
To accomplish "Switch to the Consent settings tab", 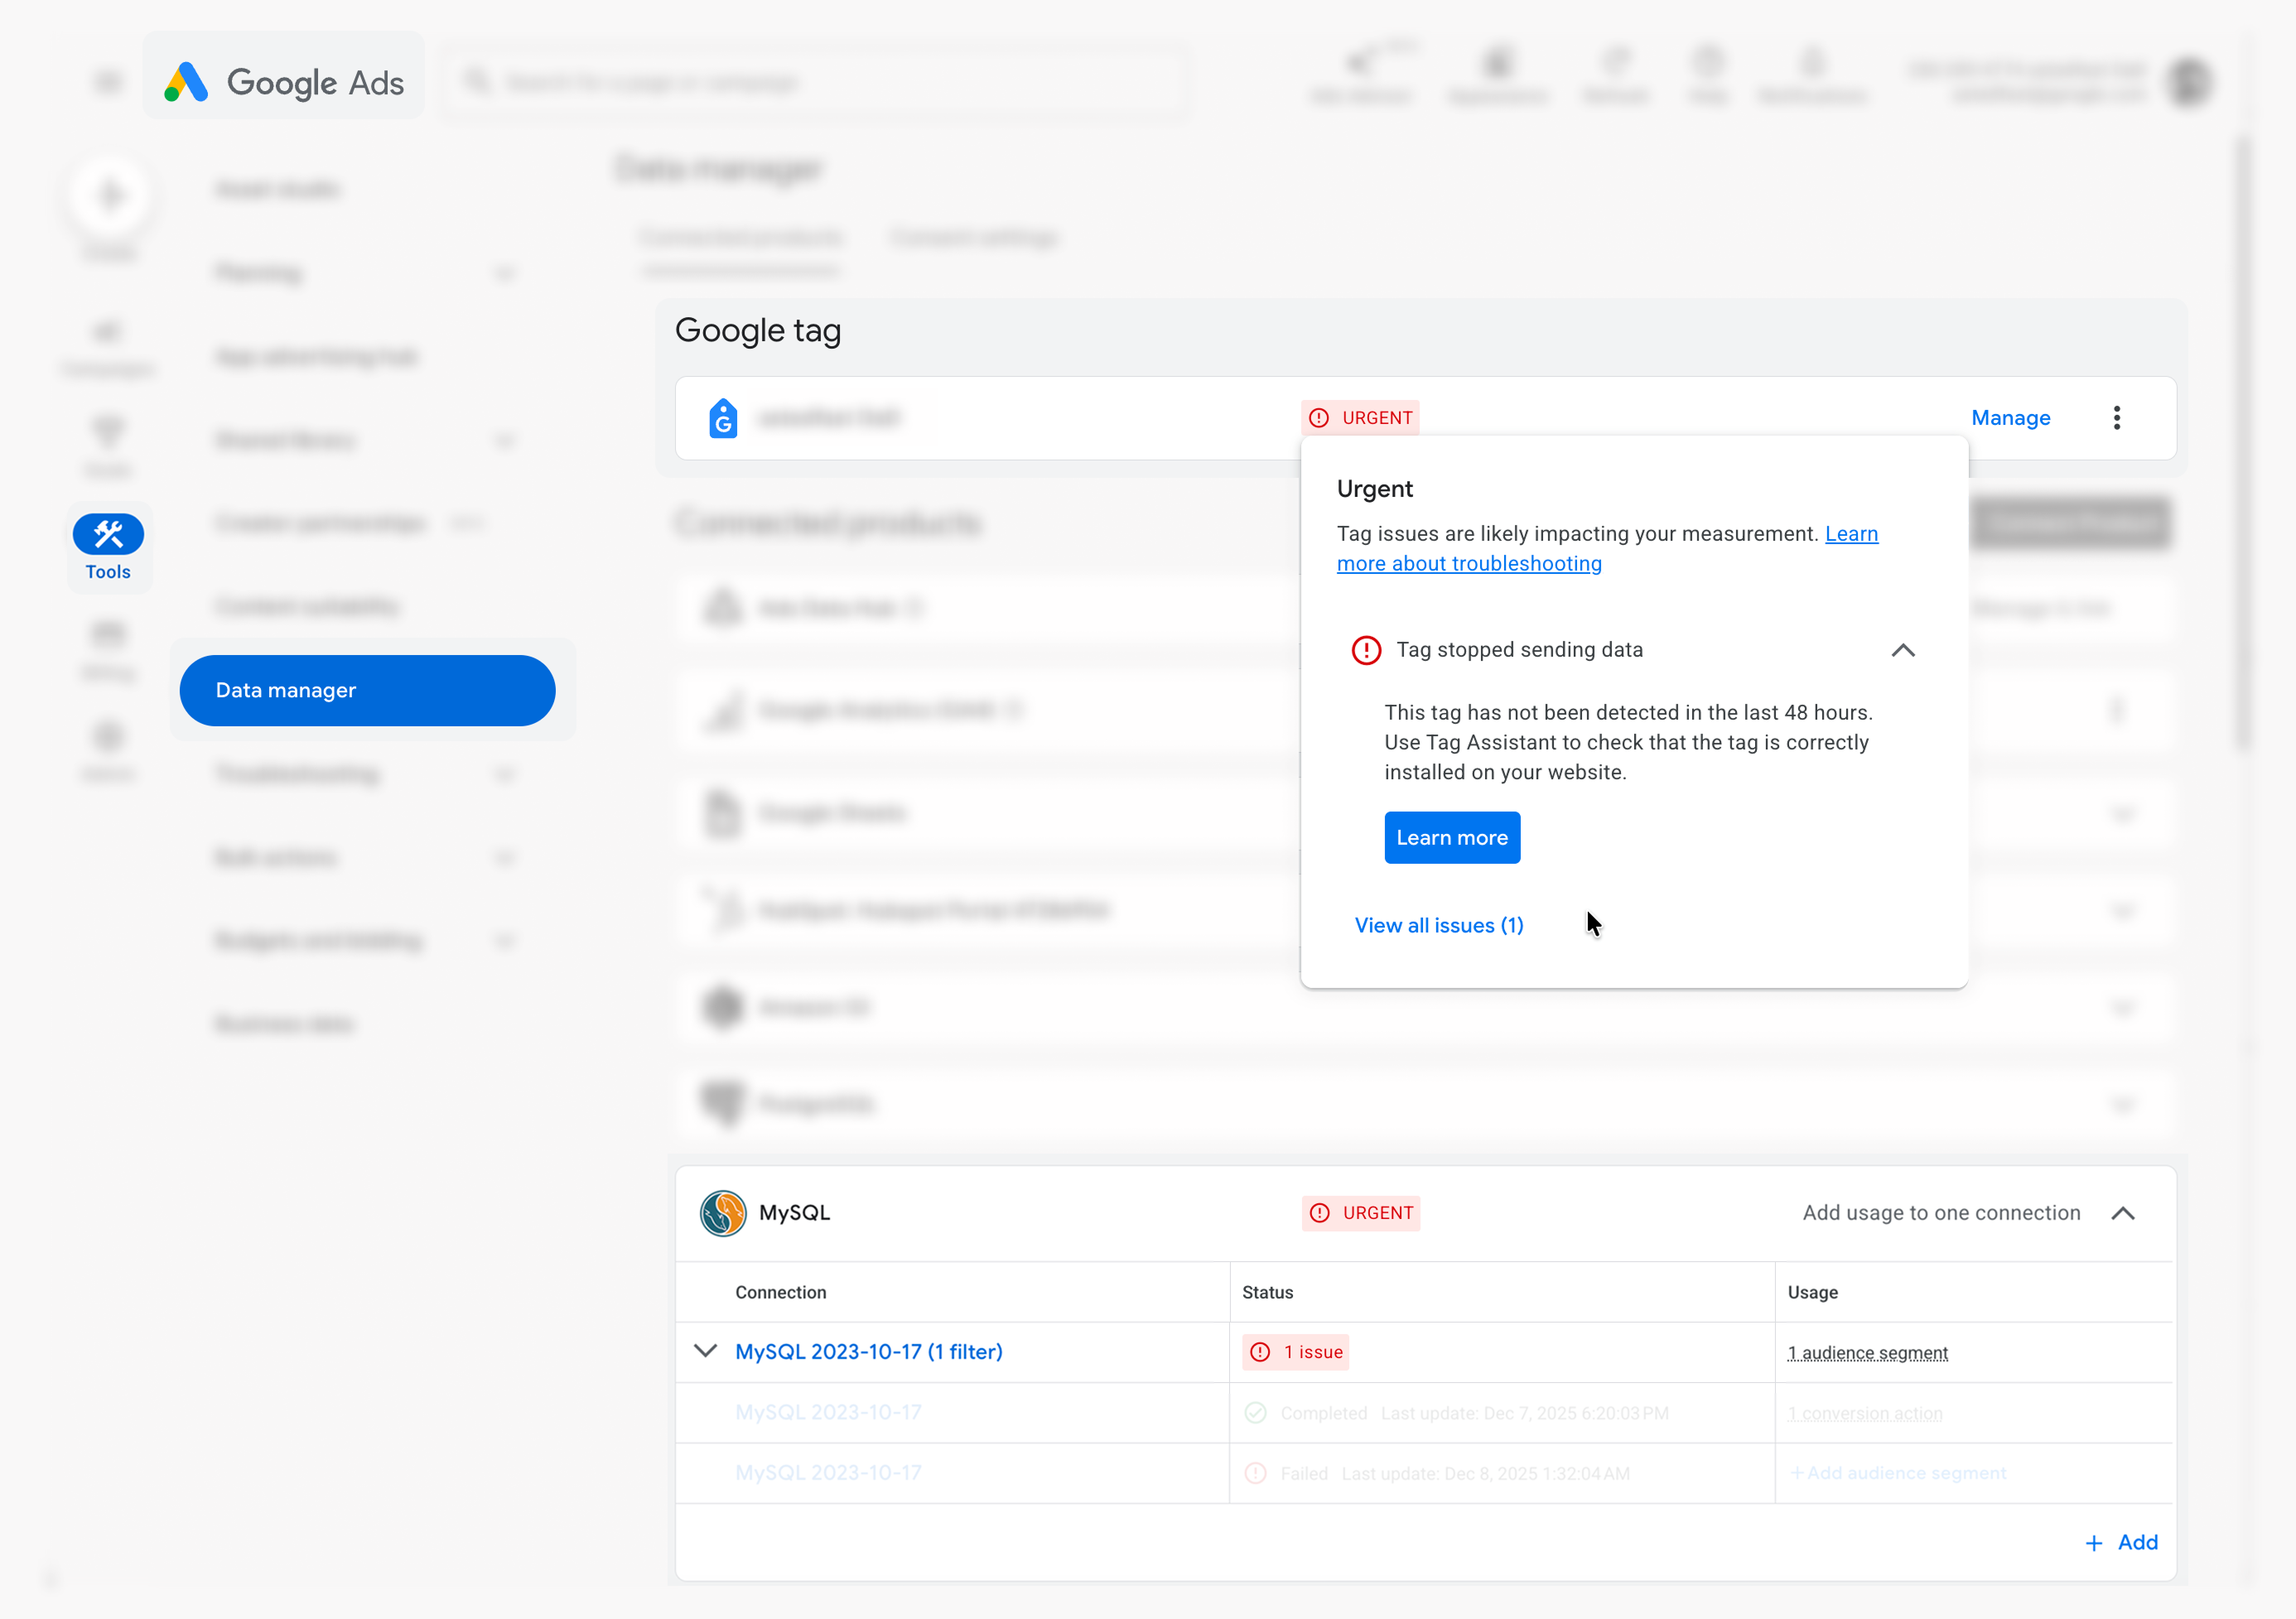I will click(x=973, y=237).
